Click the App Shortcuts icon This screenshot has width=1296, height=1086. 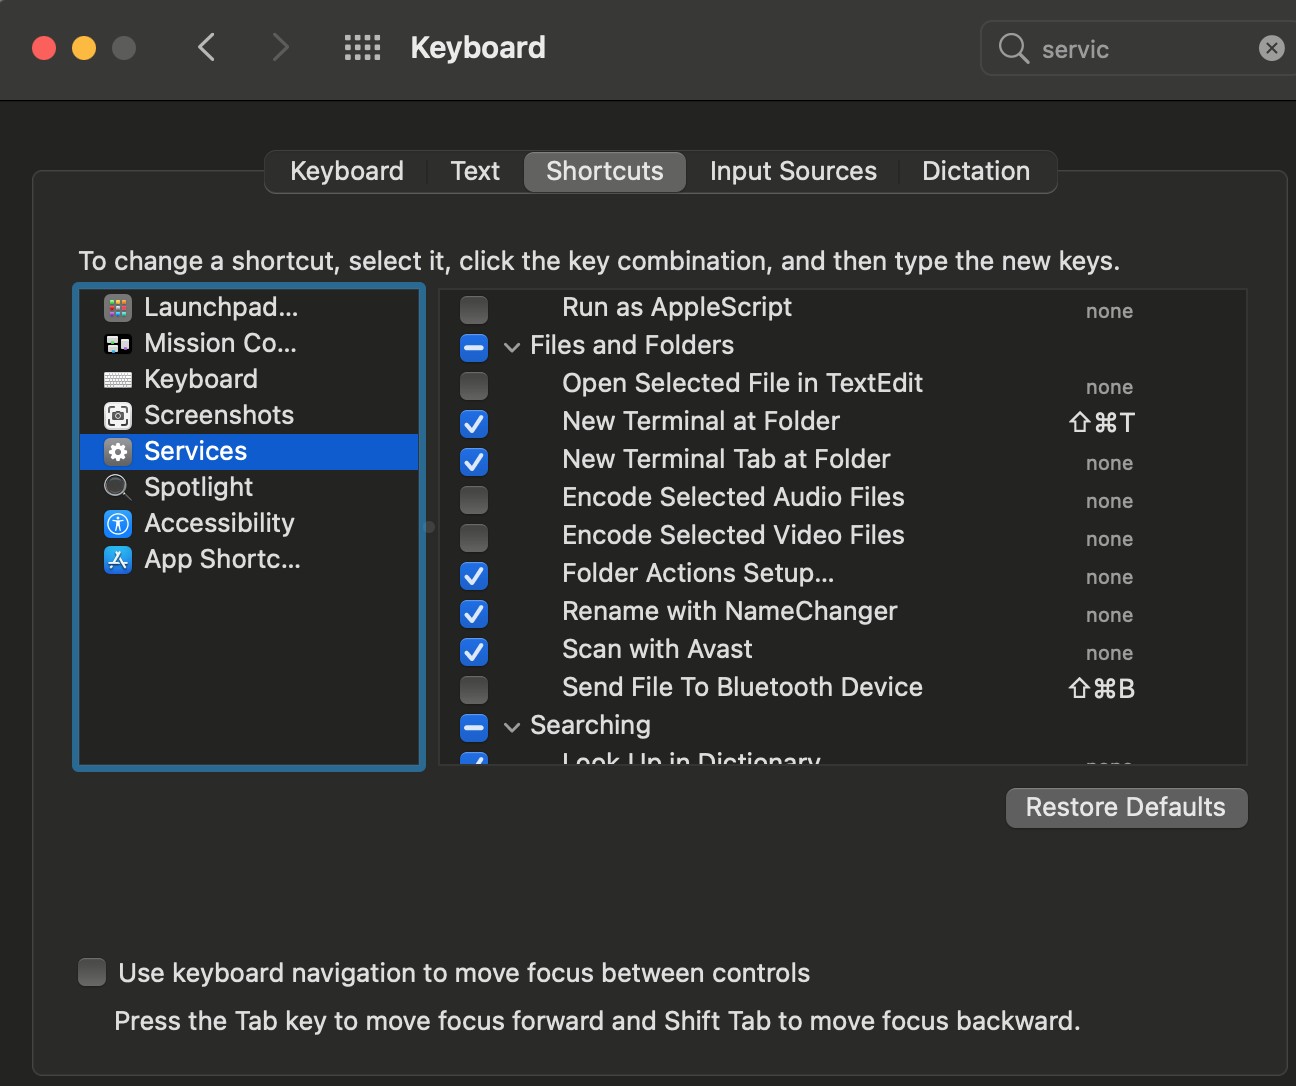click(118, 560)
